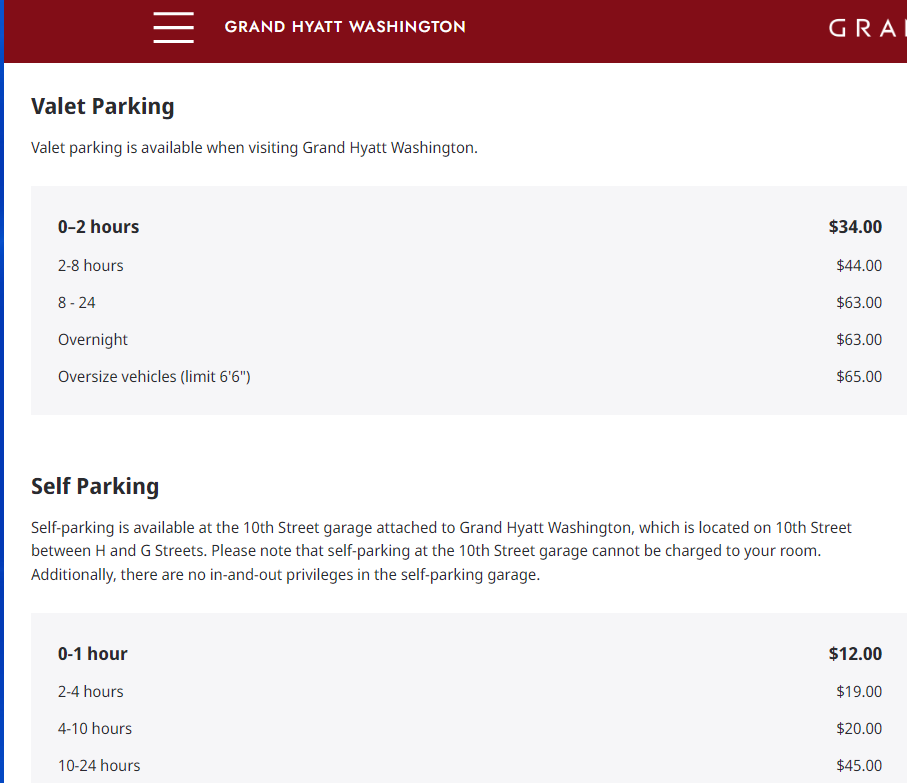The image size is (907, 783).
Task: Click the $65.00 oversize vehicle price
Action: click(859, 377)
